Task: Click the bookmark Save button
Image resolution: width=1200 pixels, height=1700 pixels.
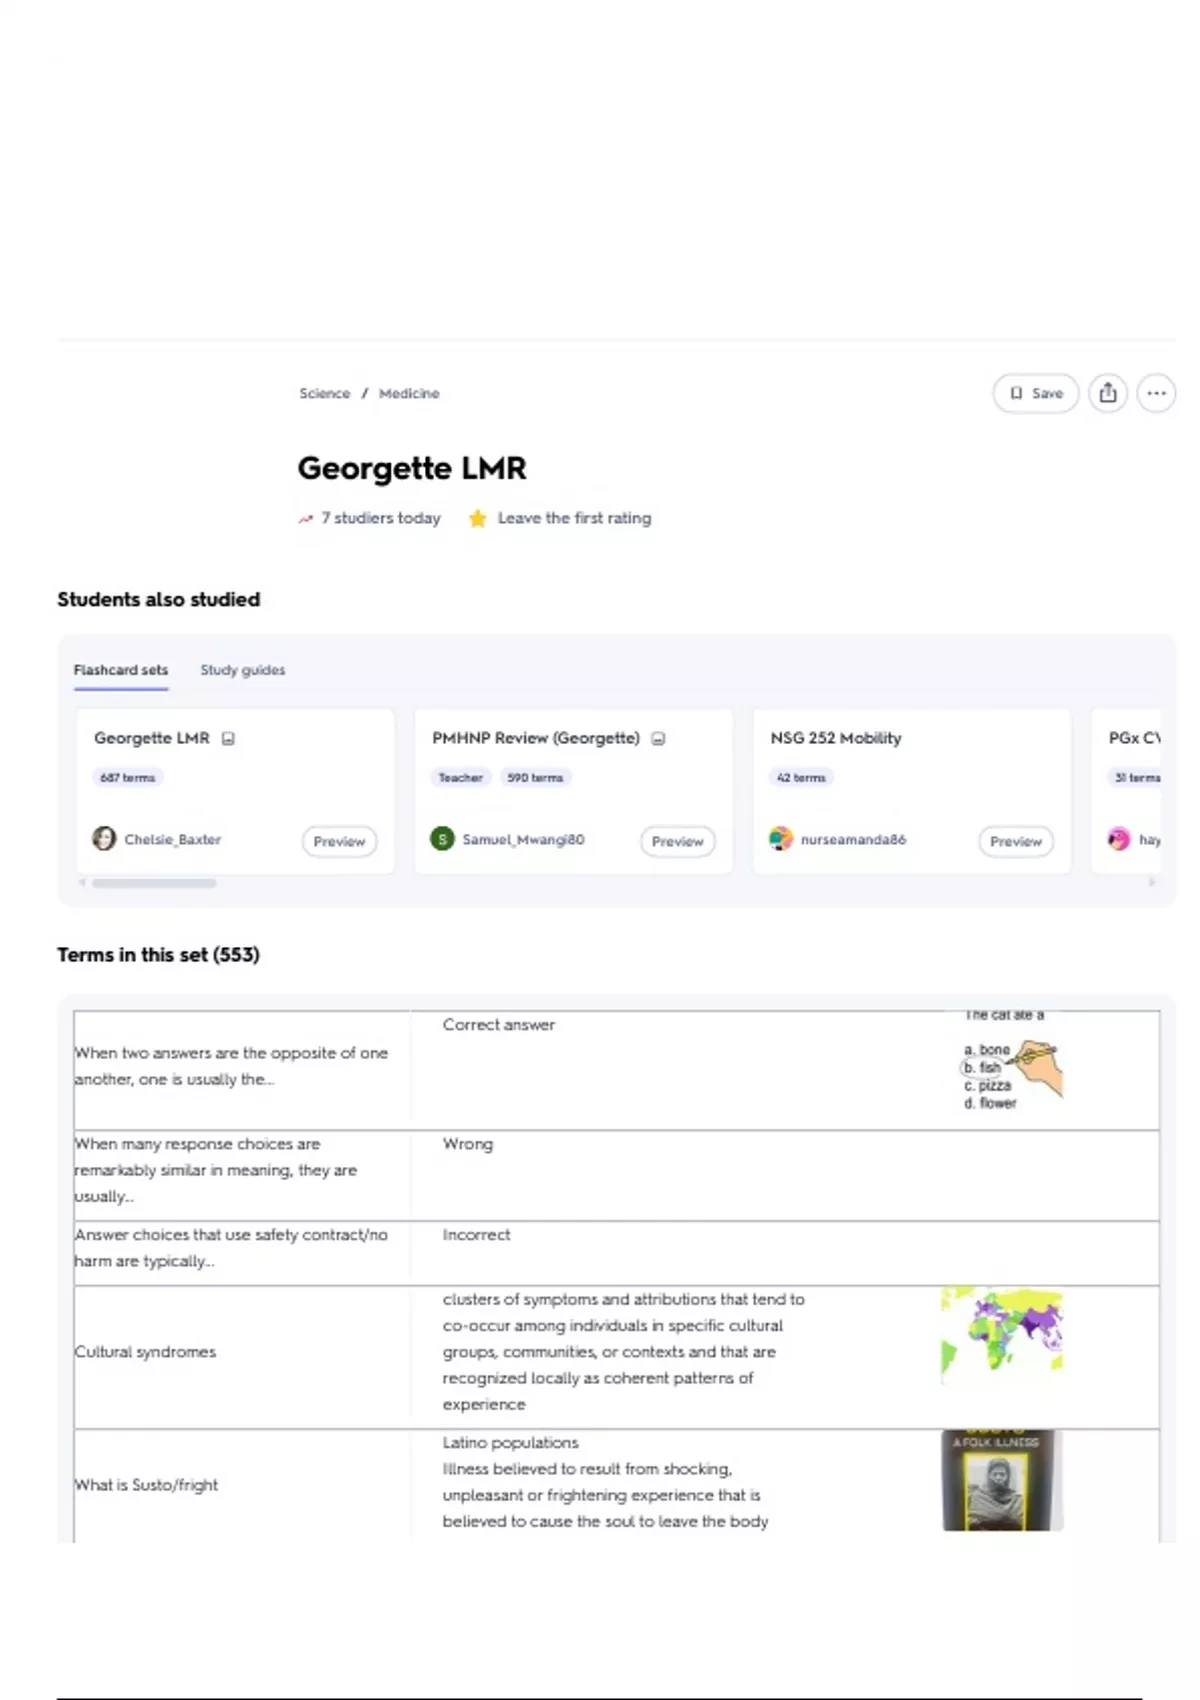Action: tap(1035, 393)
